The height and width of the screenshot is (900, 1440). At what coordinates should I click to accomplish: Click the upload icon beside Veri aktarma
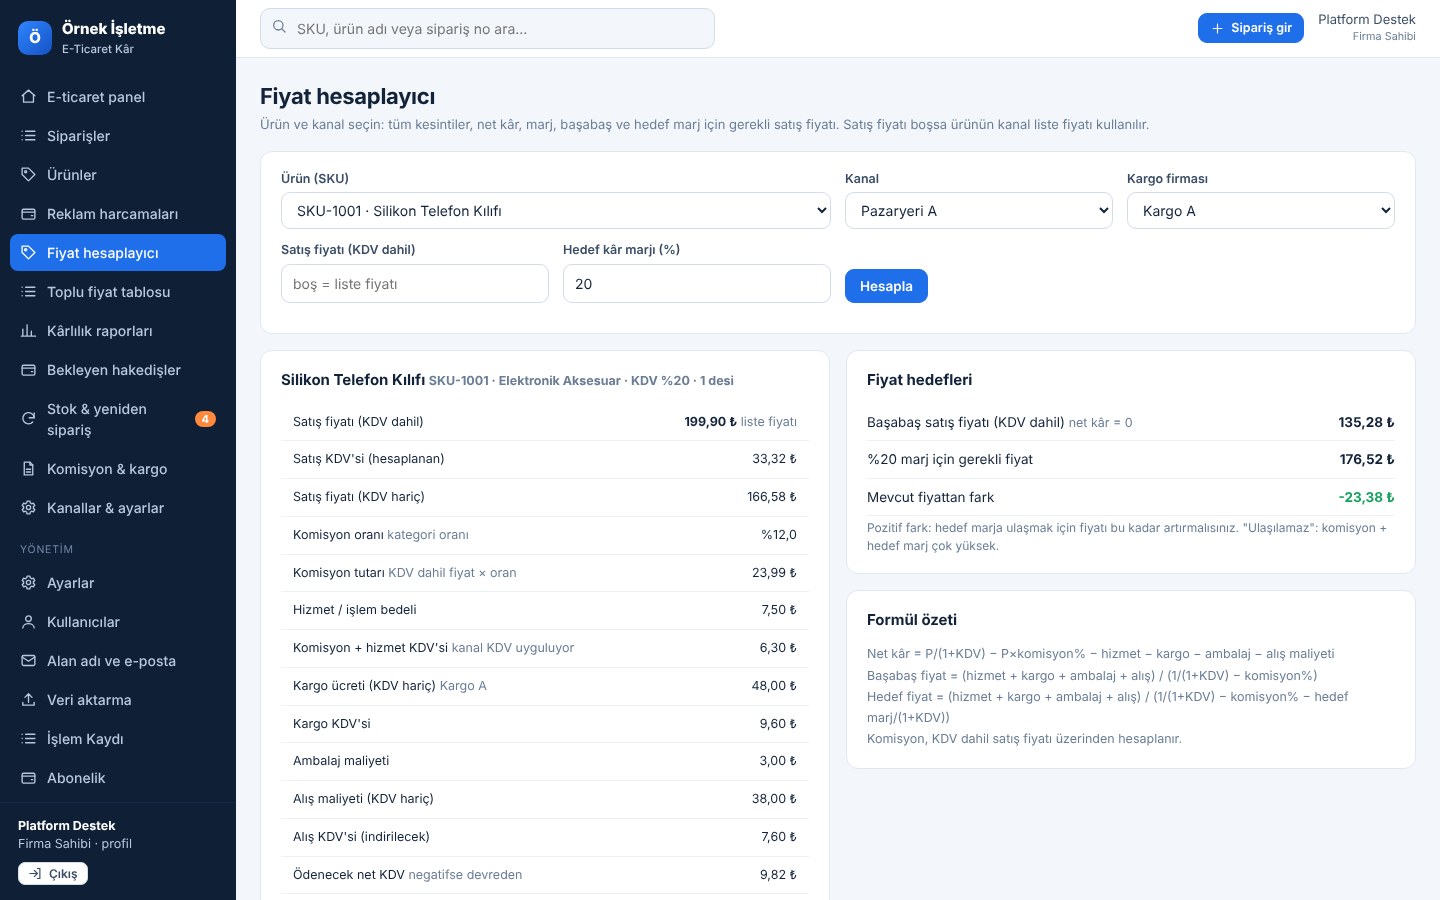[x=29, y=700]
